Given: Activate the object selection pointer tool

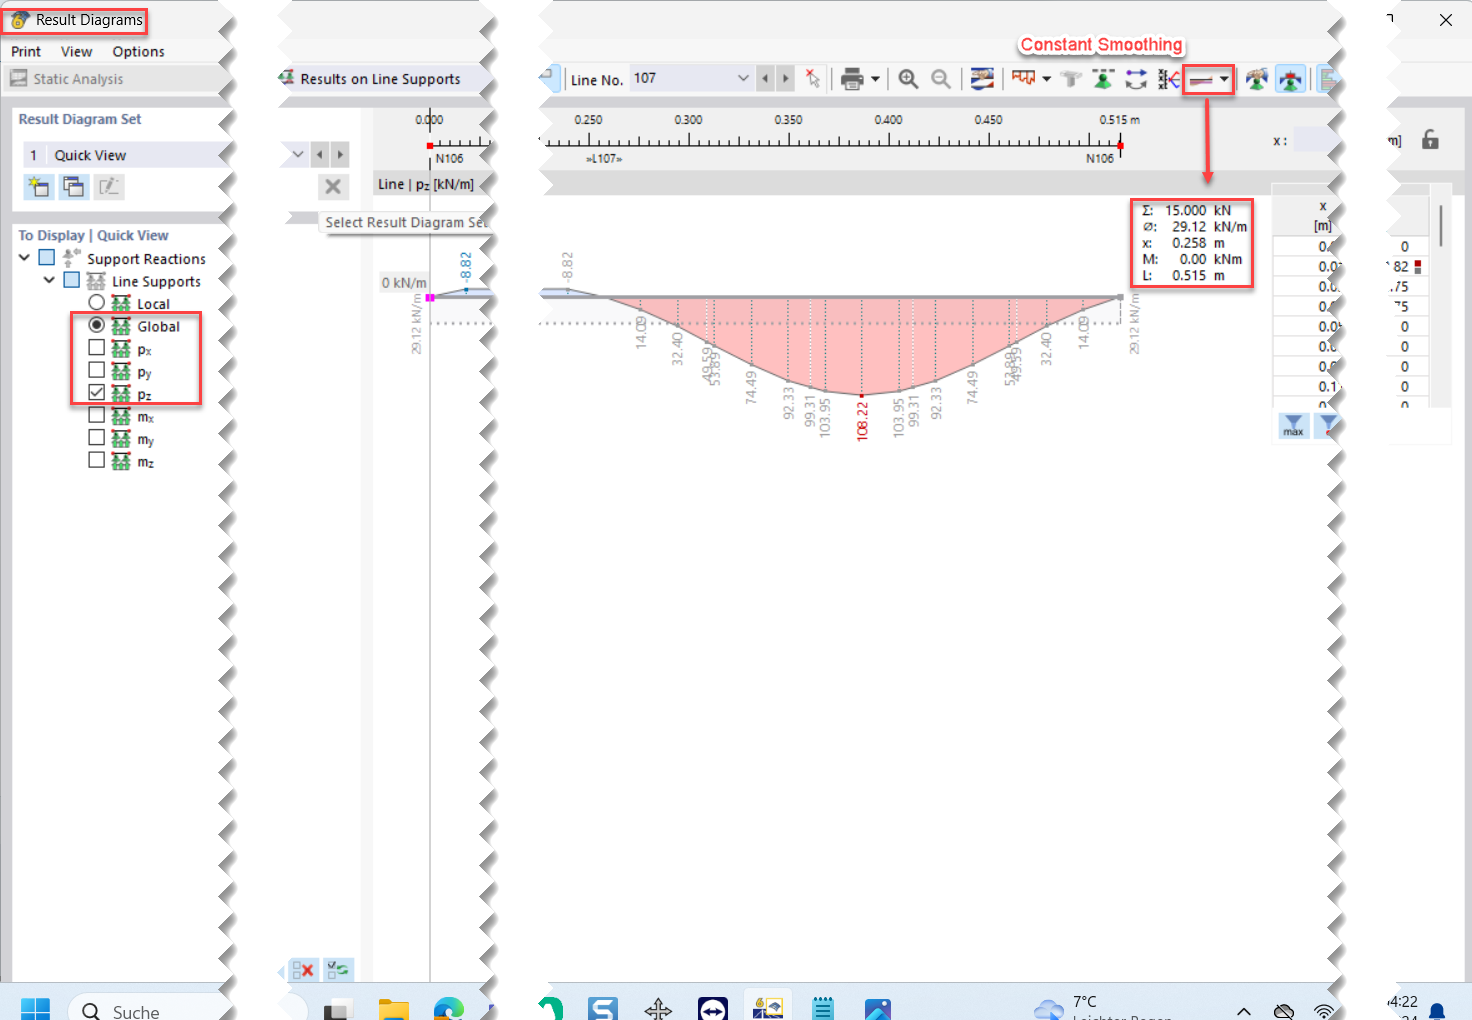Looking at the screenshot, I should pos(813,78).
